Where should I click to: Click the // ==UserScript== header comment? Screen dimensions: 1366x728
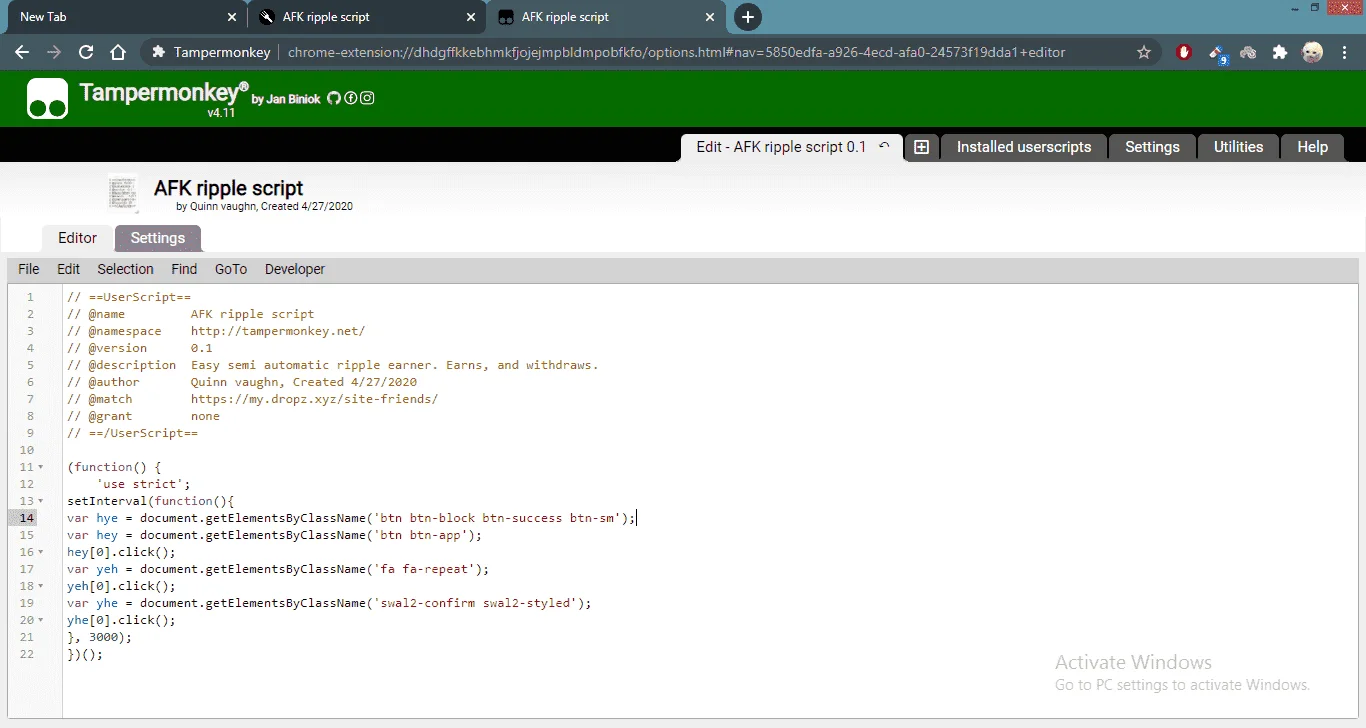click(x=129, y=297)
